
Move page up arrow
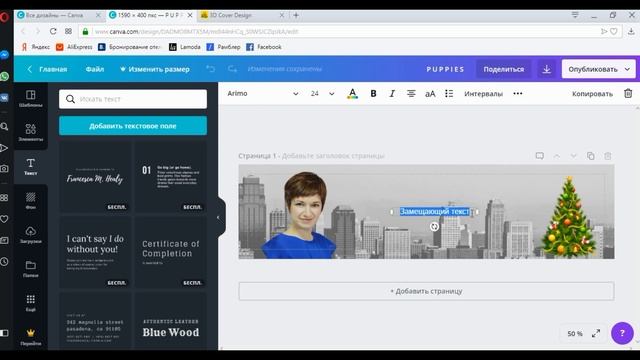tap(557, 156)
